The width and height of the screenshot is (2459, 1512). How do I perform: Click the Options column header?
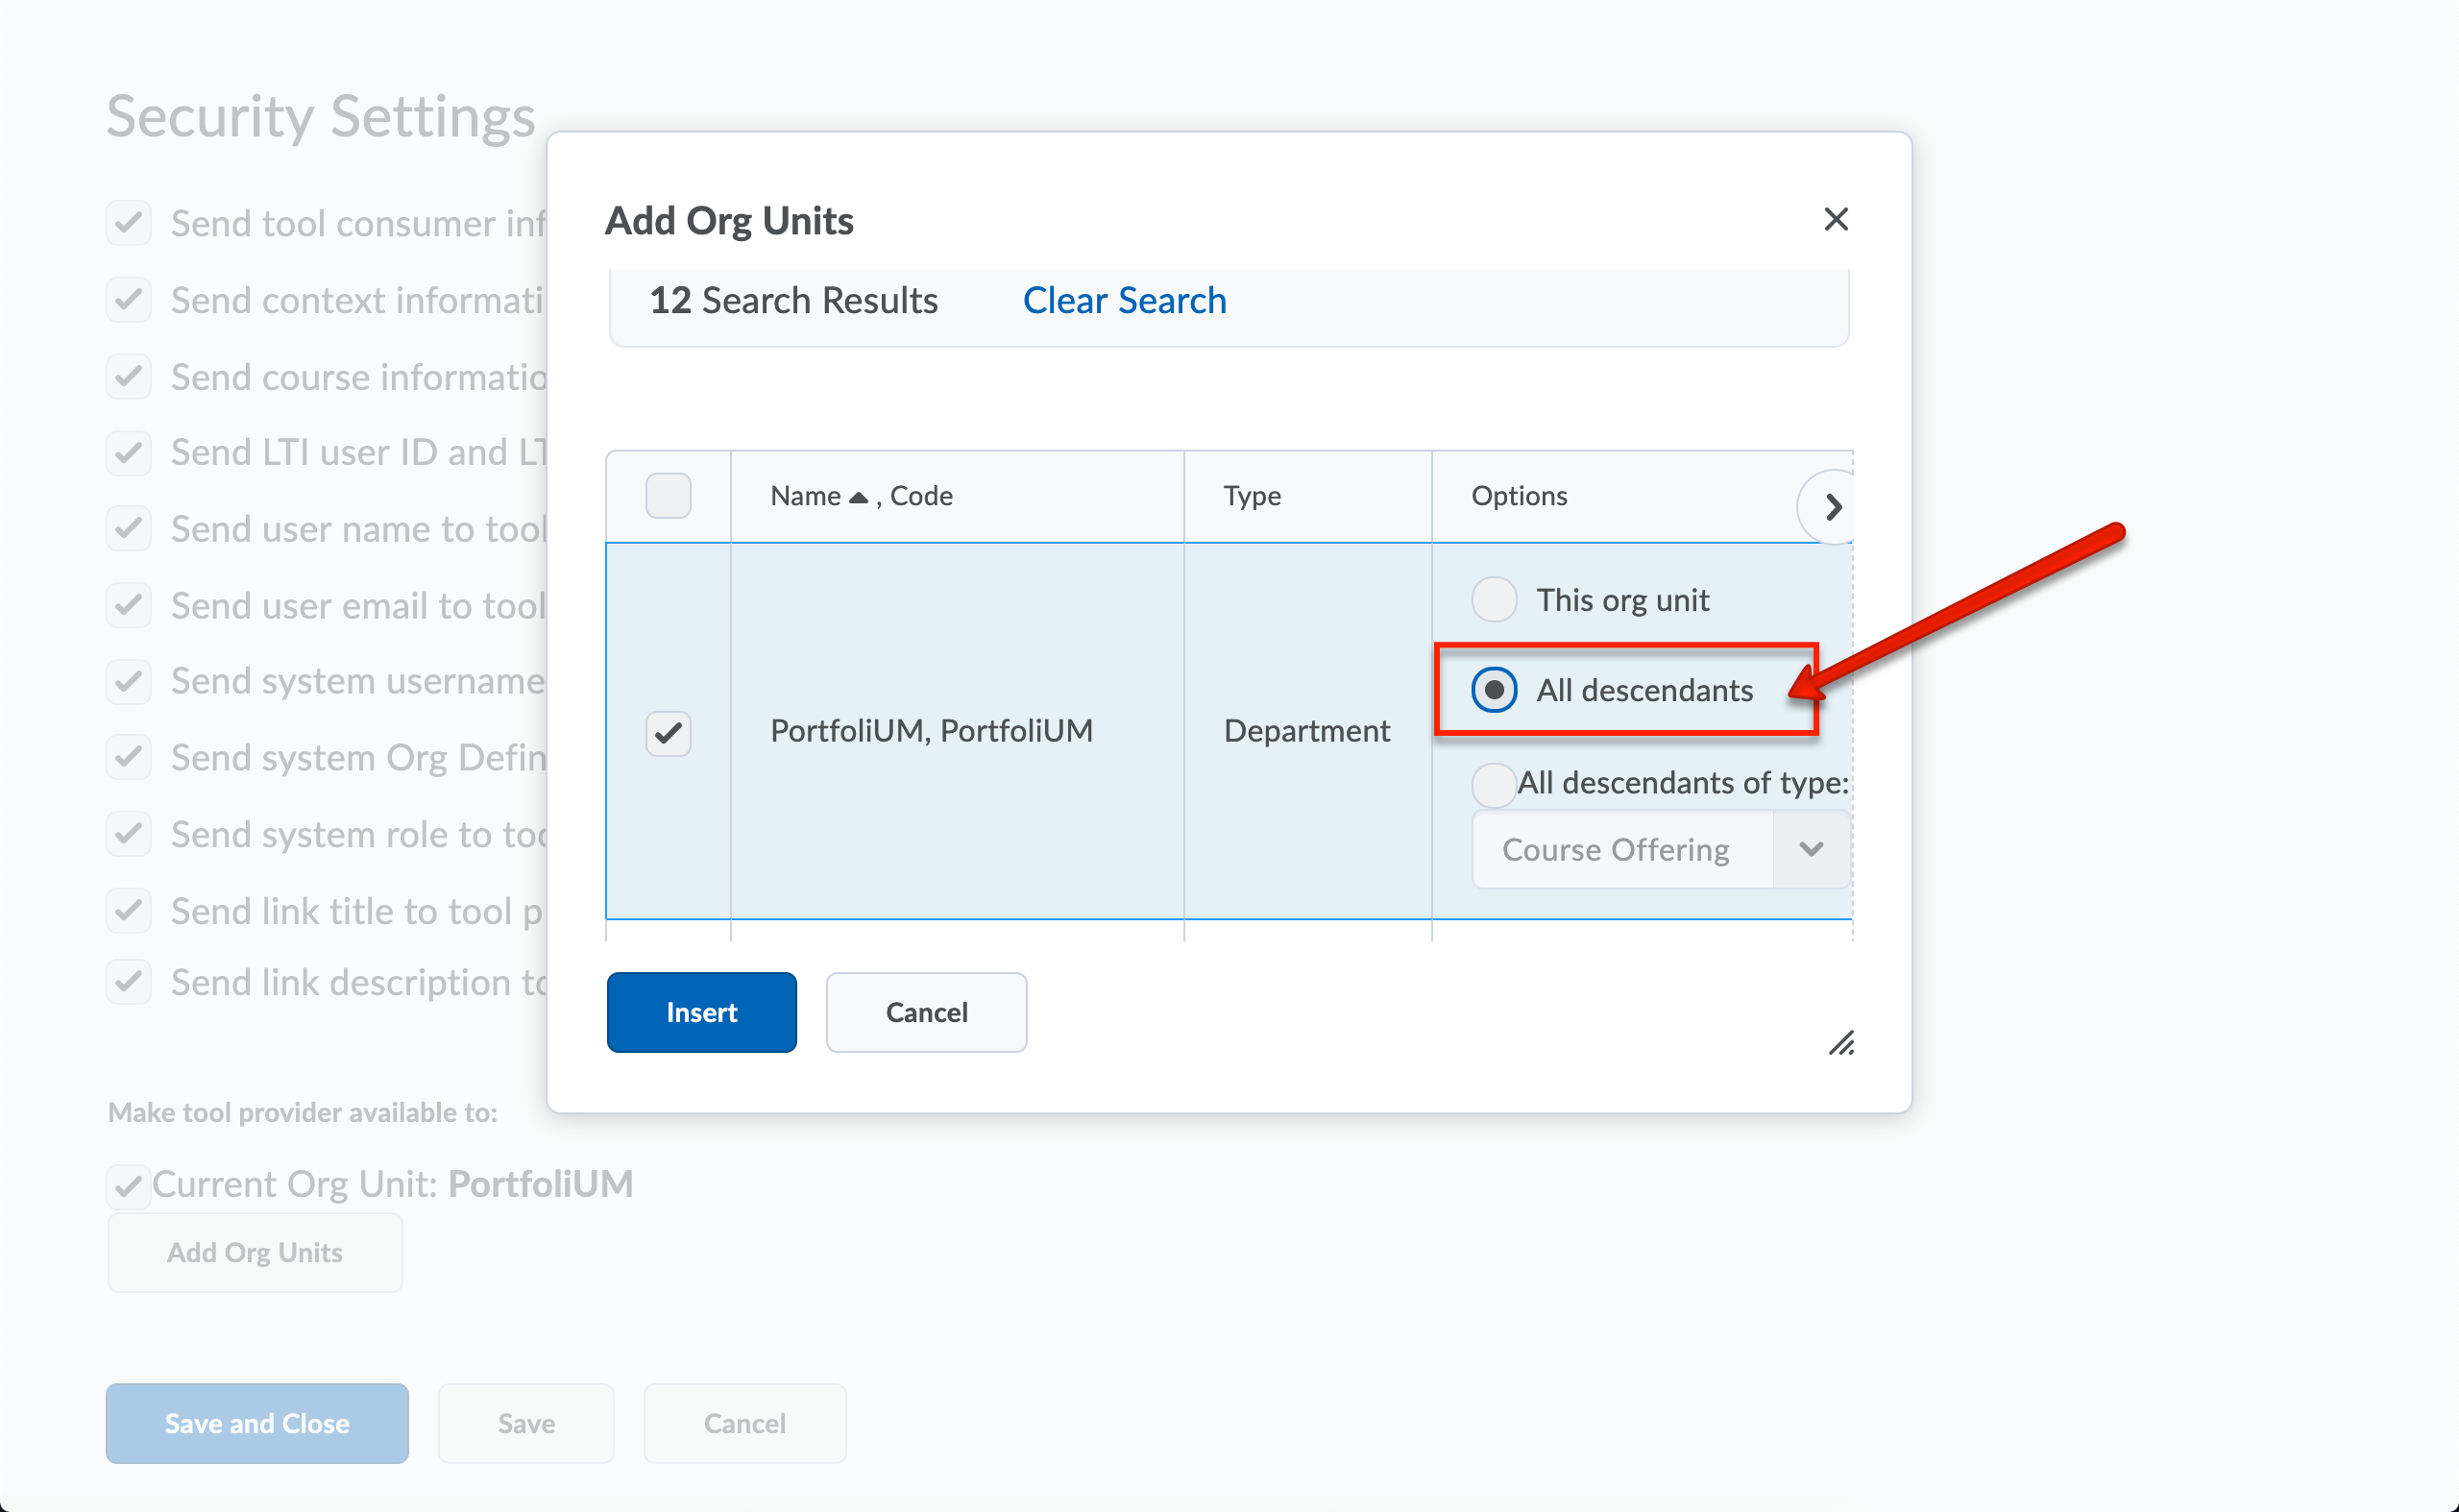pos(1519,496)
